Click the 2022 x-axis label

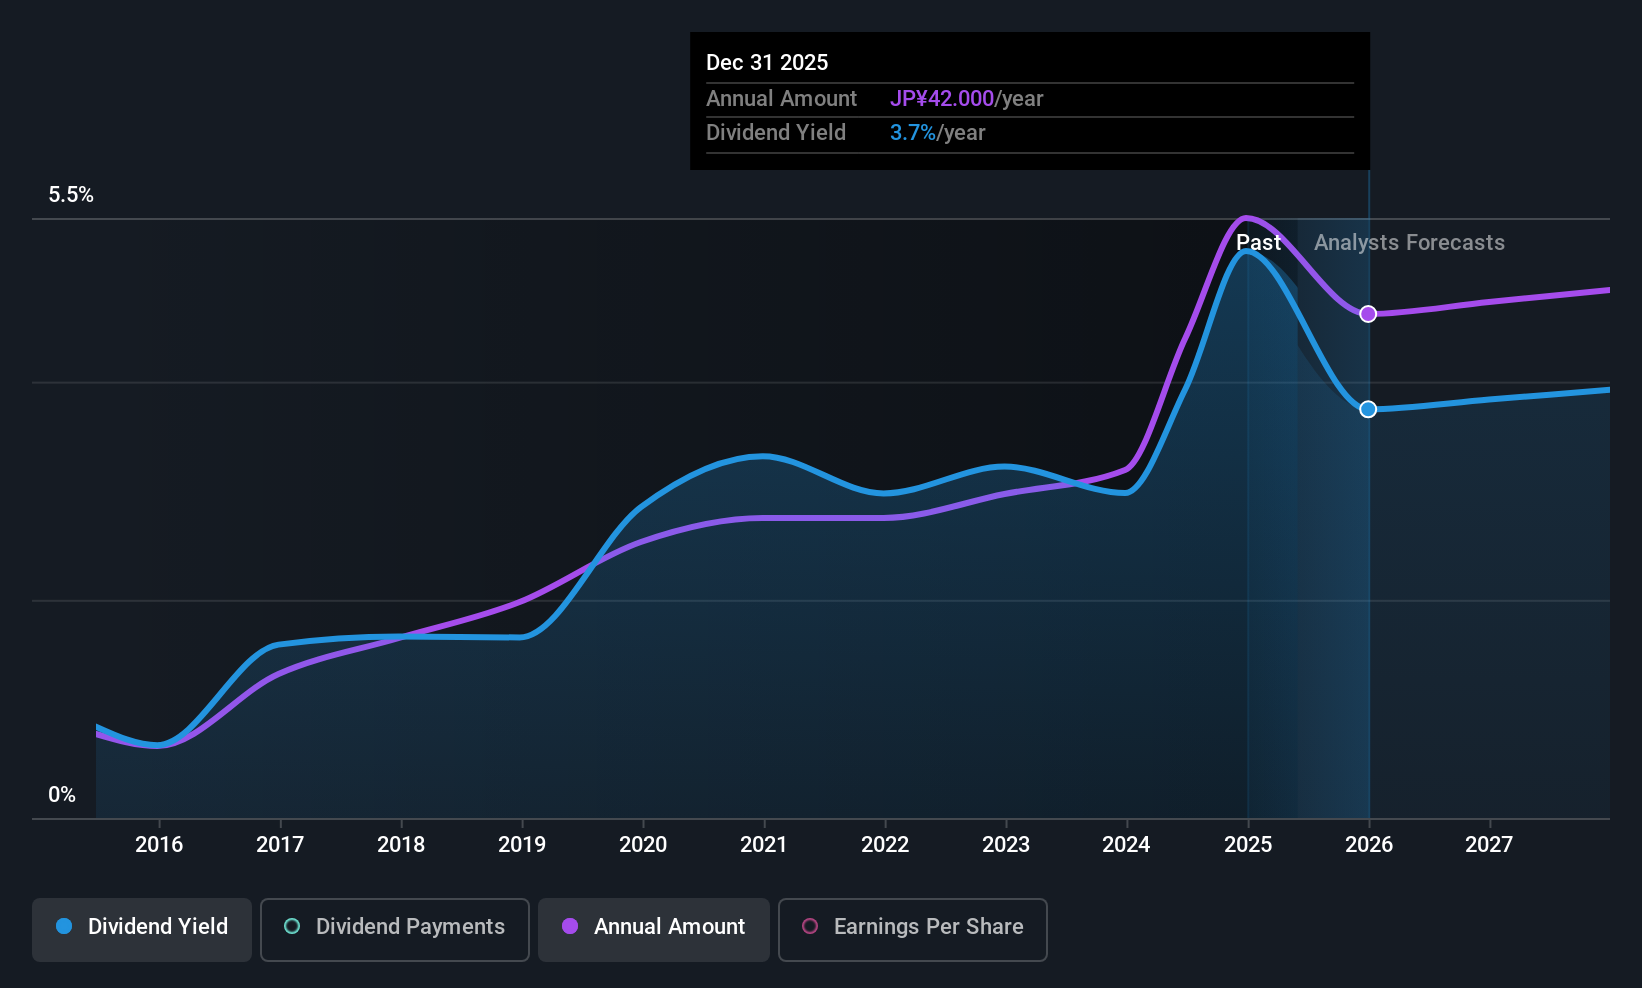pos(885,845)
